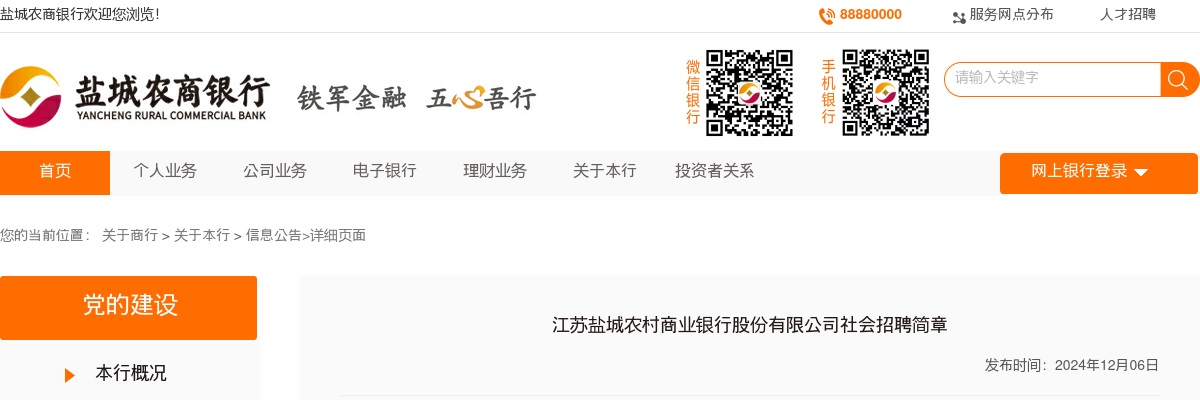Click the 人才招聘 link
This screenshot has width=1200, height=400.
coord(1128,15)
